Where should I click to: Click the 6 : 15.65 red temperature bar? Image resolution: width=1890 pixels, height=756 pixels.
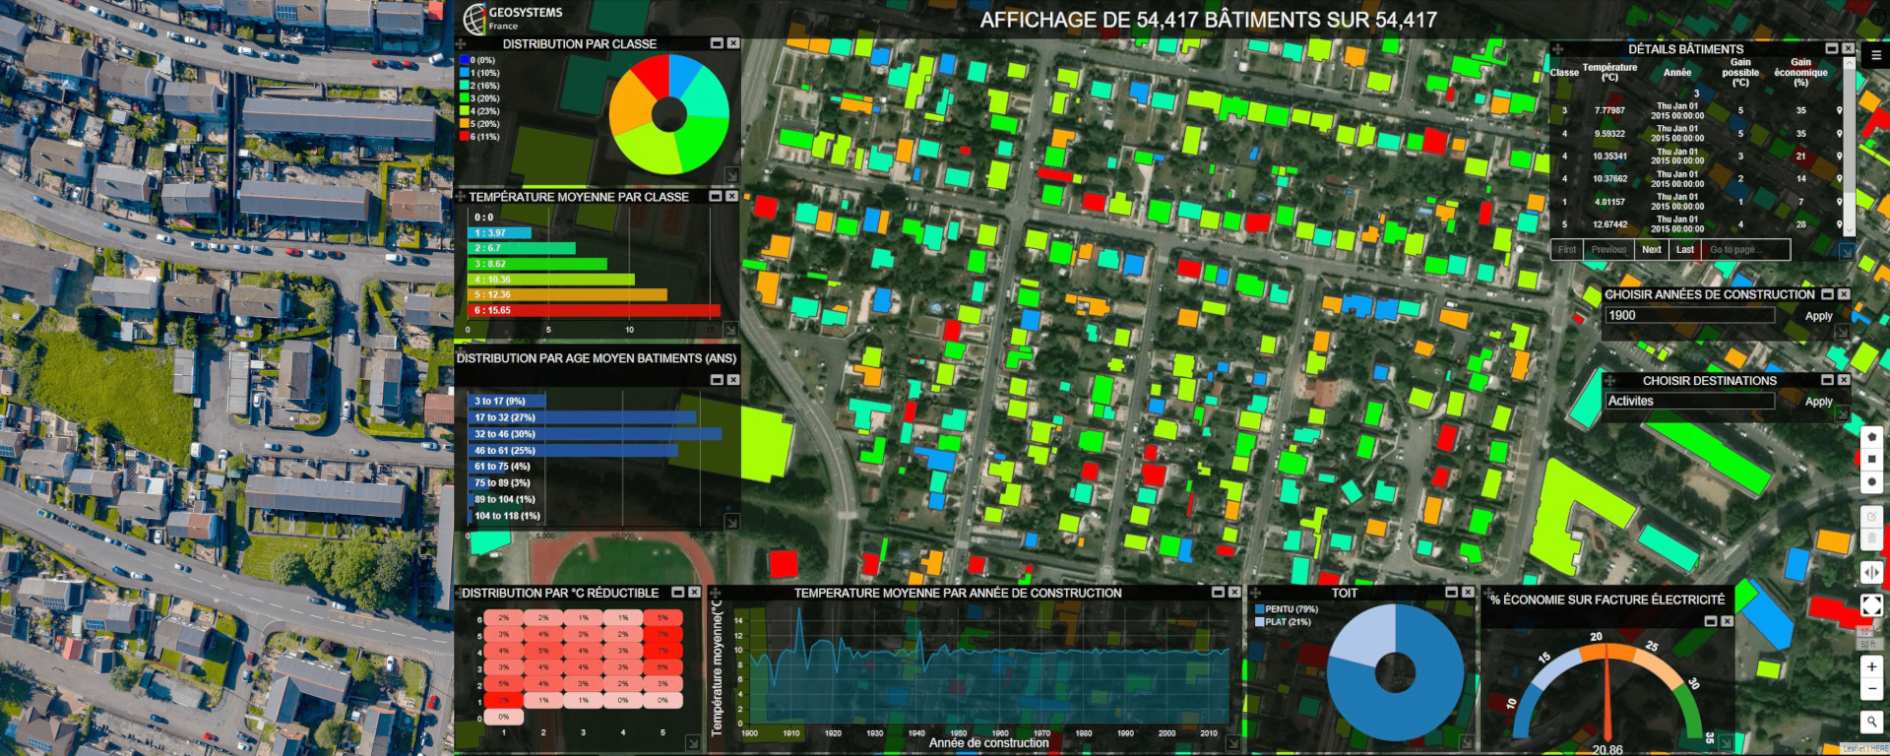tap(594, 310)
